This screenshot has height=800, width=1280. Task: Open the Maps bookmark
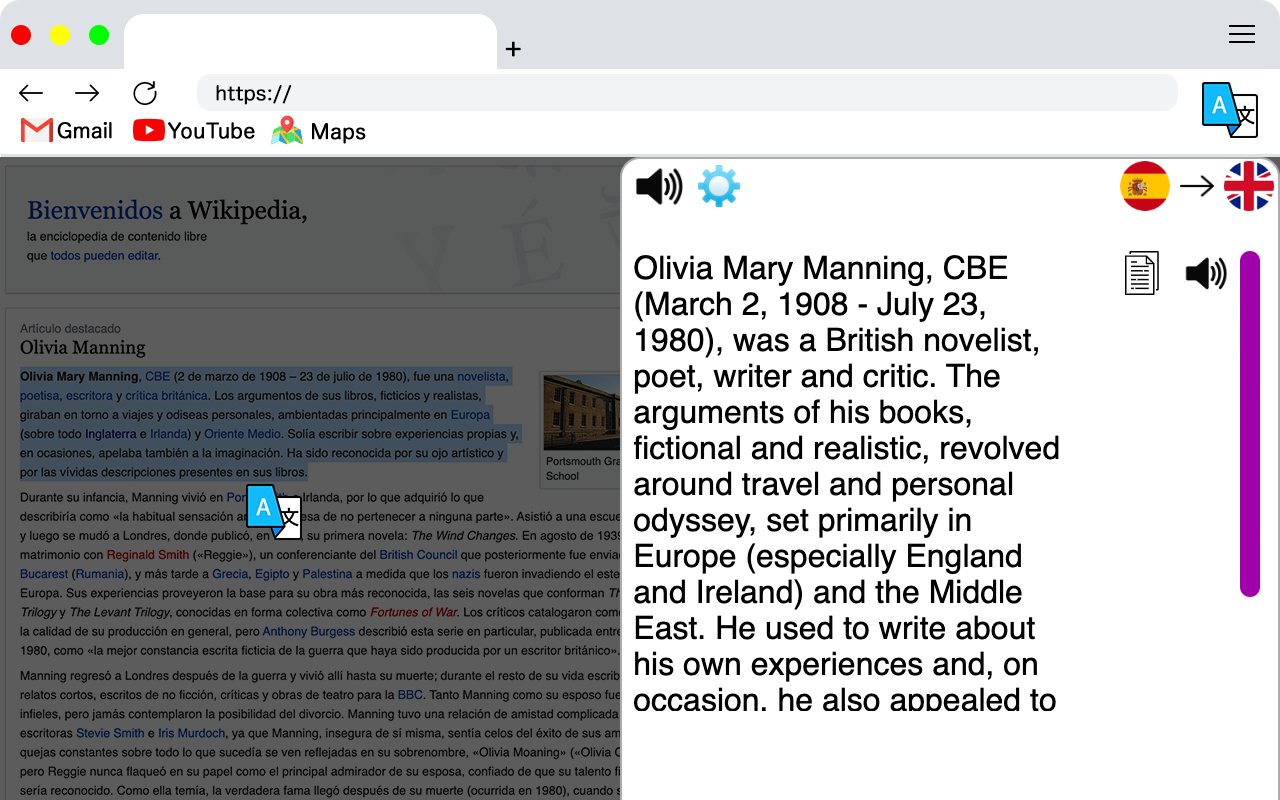tap(319, 131)
